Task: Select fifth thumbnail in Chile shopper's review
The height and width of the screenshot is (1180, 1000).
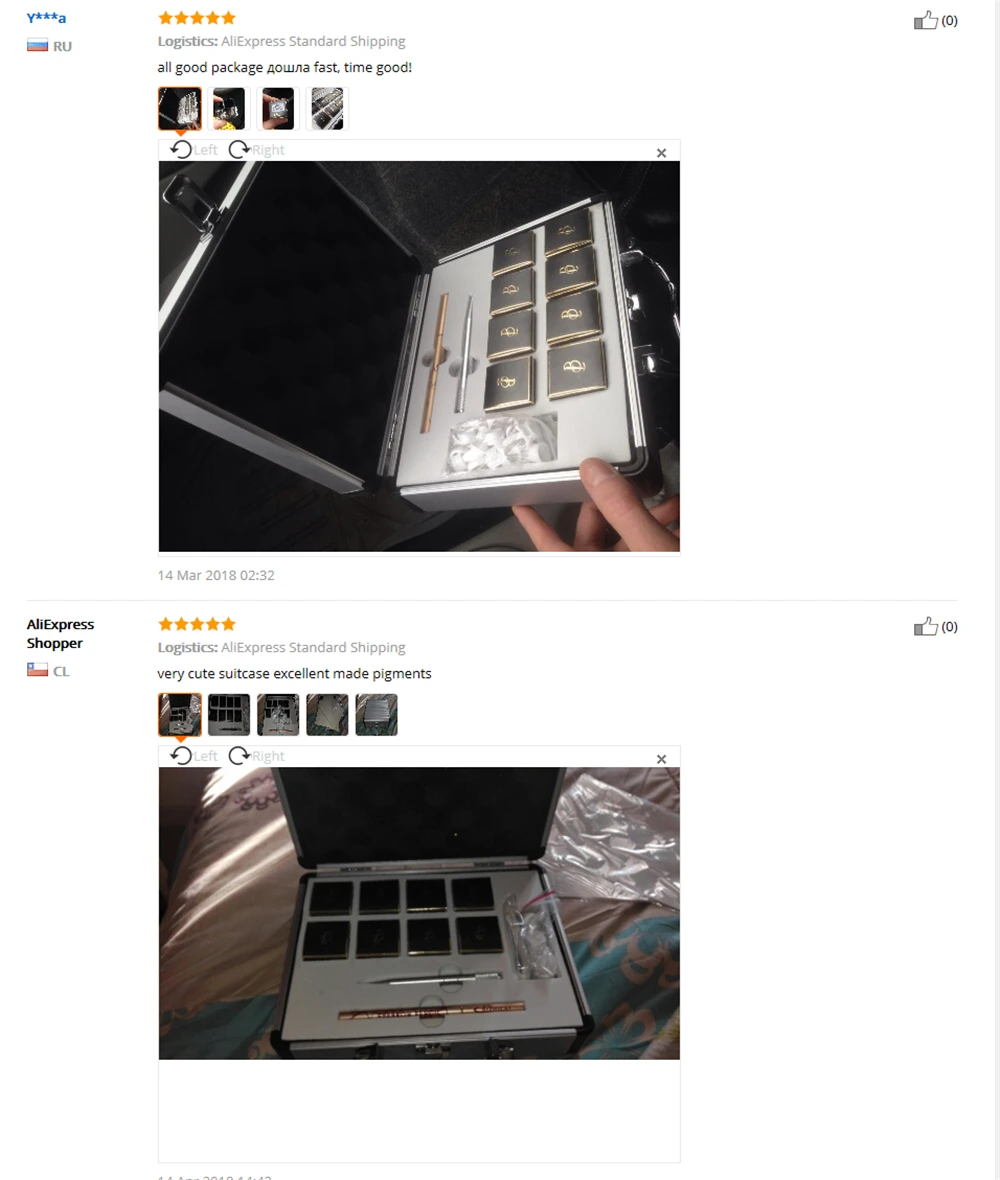Action: [x=376, y=714]
